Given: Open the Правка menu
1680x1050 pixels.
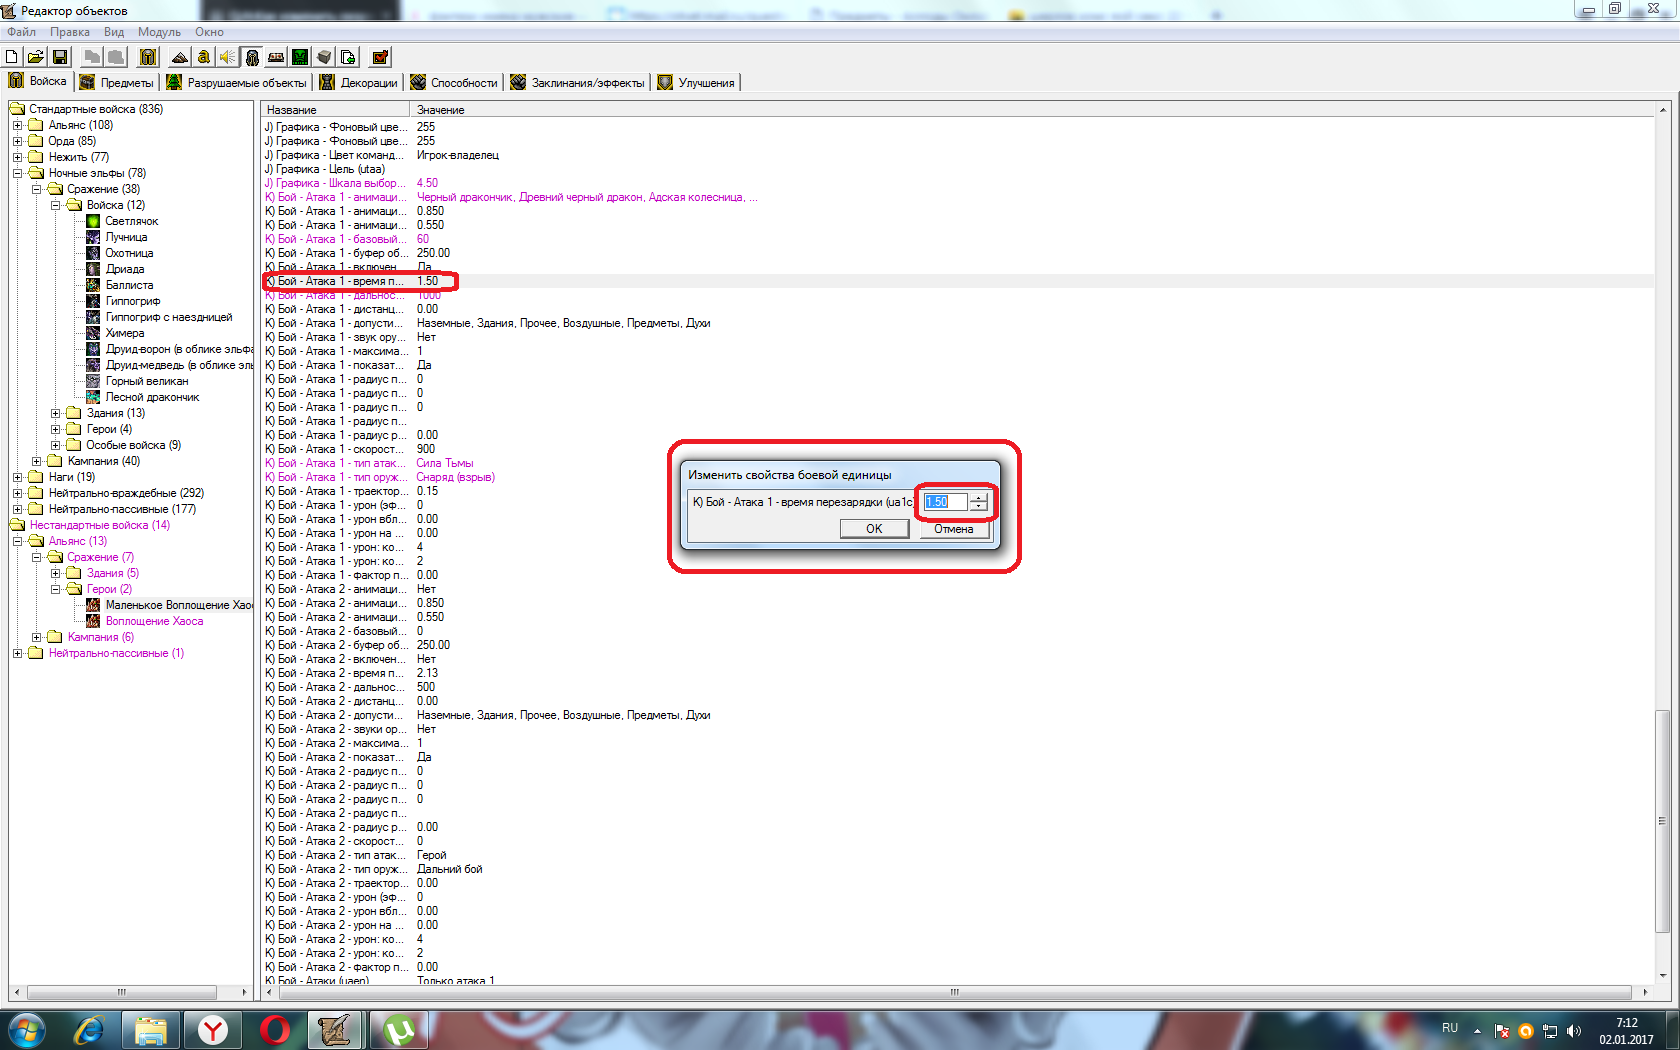Looking at the screenshot, I should (x=70, y=32).
